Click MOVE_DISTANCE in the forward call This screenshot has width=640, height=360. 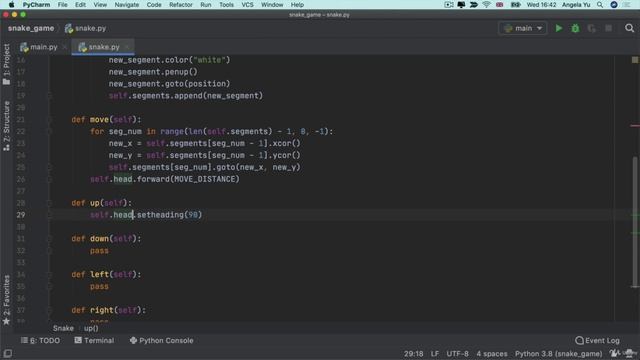[204, 179]
